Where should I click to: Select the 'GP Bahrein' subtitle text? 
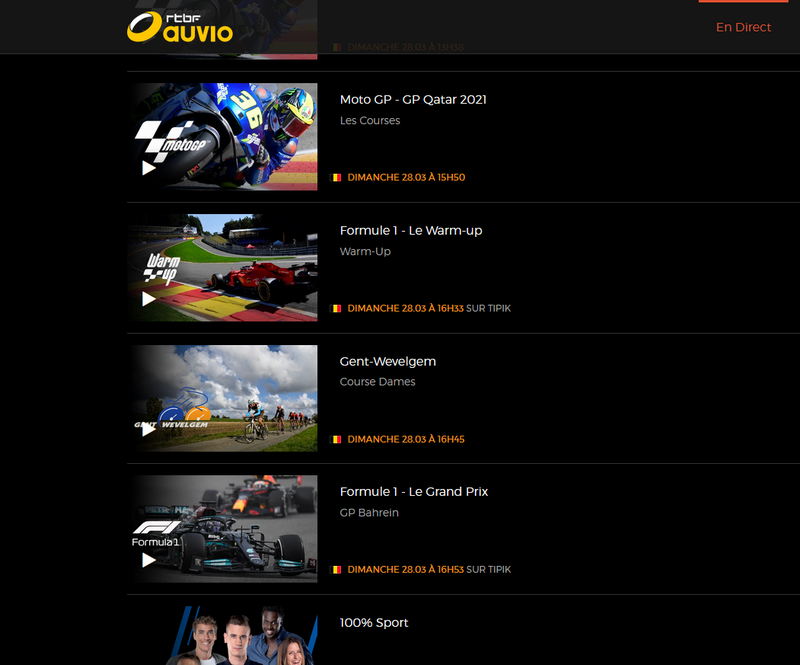click(369, 512)
